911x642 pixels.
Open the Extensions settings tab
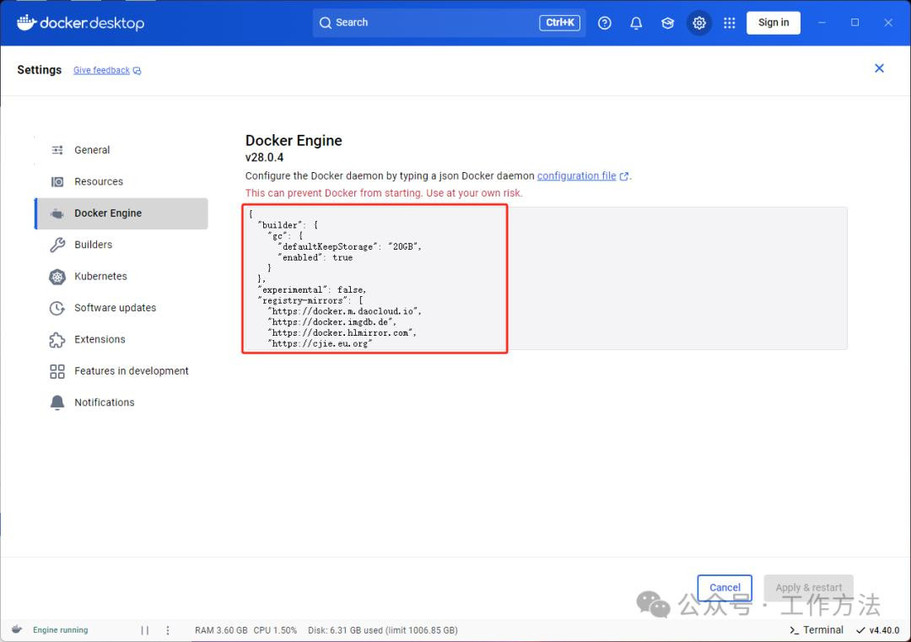tap(121, 339)
